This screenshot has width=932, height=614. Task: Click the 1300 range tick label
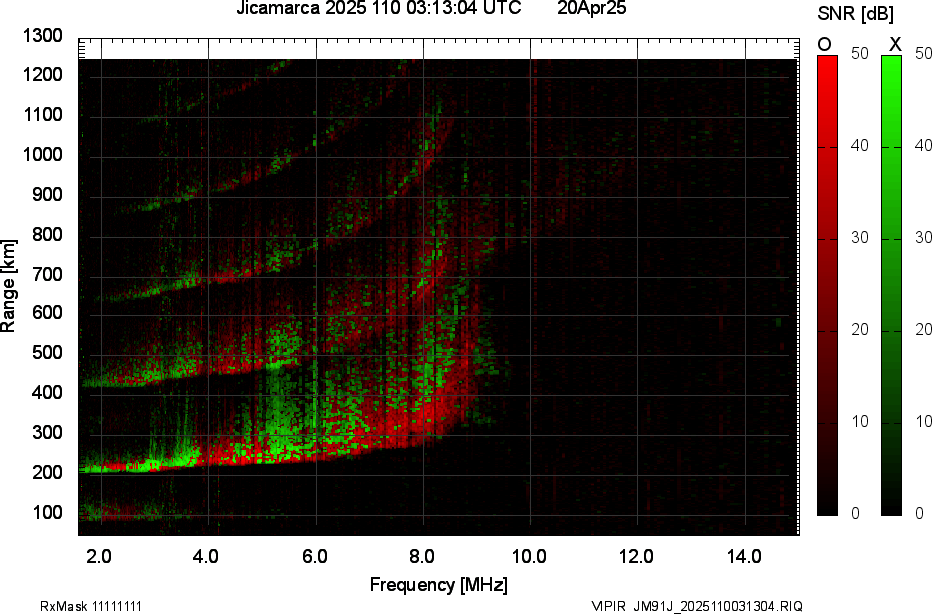(x=42, y=36)
